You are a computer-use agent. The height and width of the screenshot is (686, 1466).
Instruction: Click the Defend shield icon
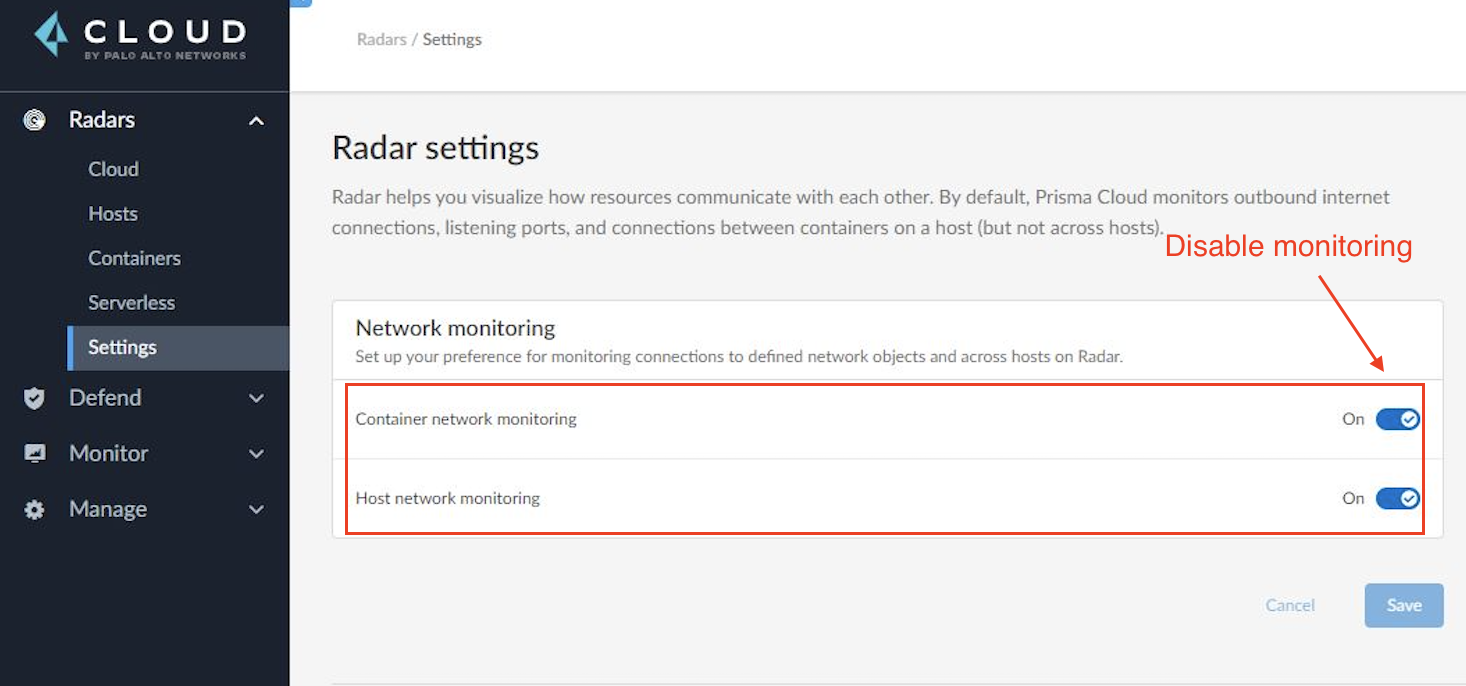(34, 398)
